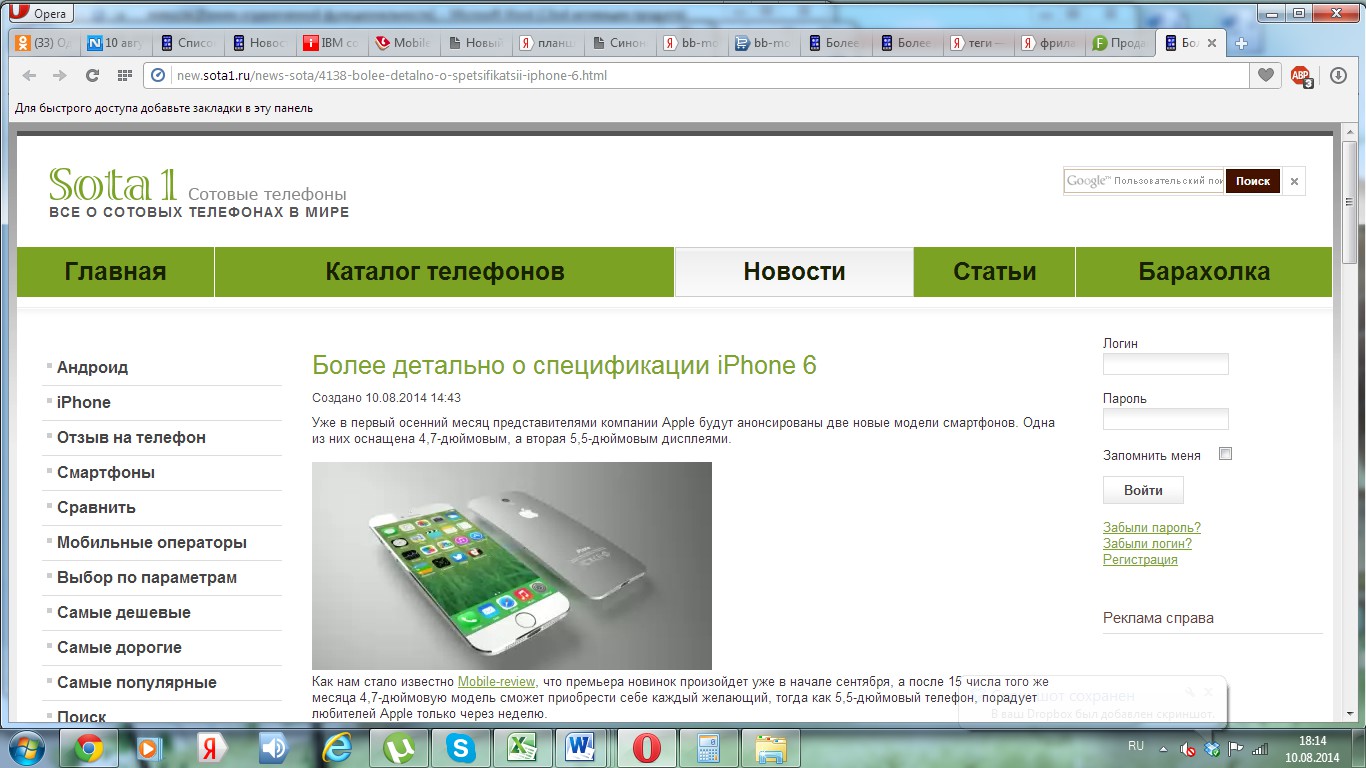Open Internet Explorer from the taskbar

(x=337, y=748)
